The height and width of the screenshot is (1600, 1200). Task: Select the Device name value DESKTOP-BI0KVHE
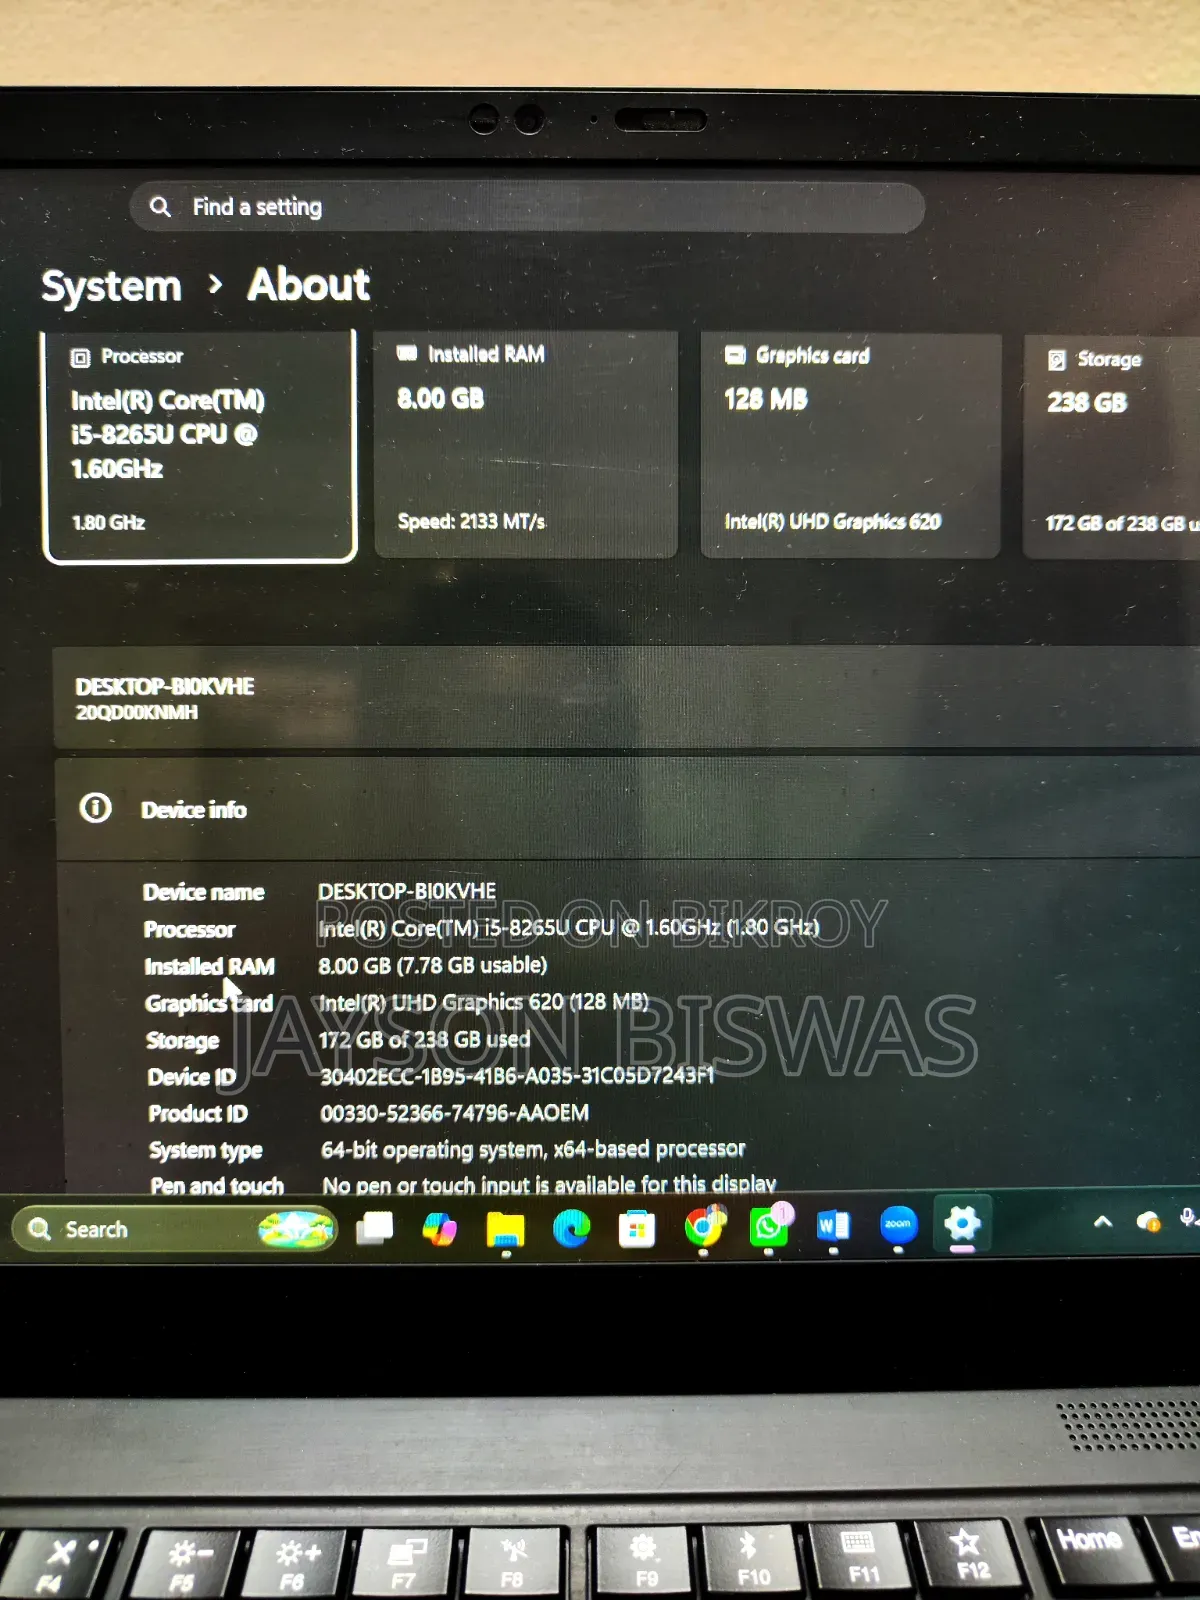tap(407, 891)
